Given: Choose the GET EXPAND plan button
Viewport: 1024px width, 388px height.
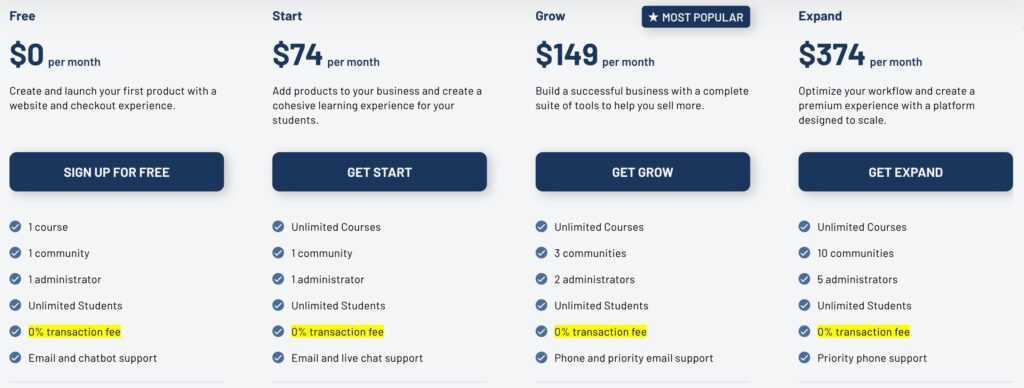Looking at the screenshot, I should (x=906, y=172).
